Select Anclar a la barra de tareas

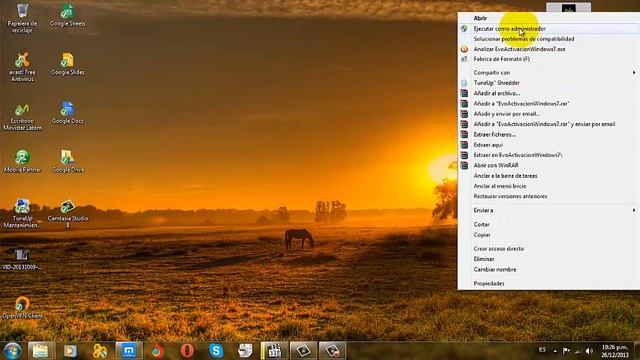(x=548, y=176)
